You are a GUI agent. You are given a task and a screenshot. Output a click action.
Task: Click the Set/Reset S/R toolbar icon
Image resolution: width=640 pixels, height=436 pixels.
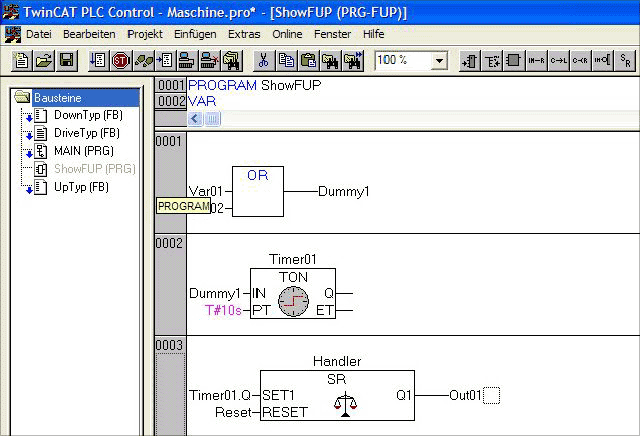(x=625, y=61)
